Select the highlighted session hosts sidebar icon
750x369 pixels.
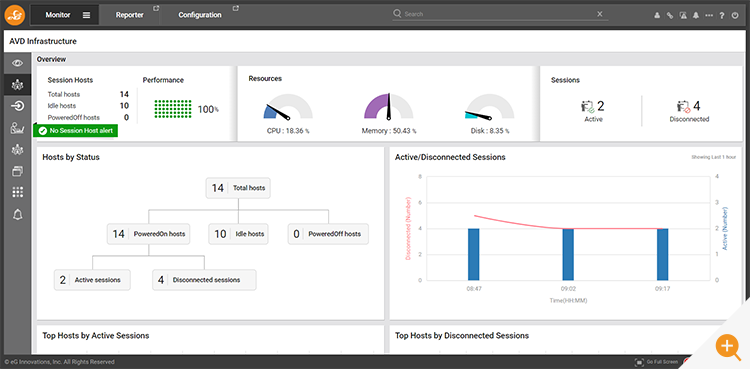coord(18,85)
